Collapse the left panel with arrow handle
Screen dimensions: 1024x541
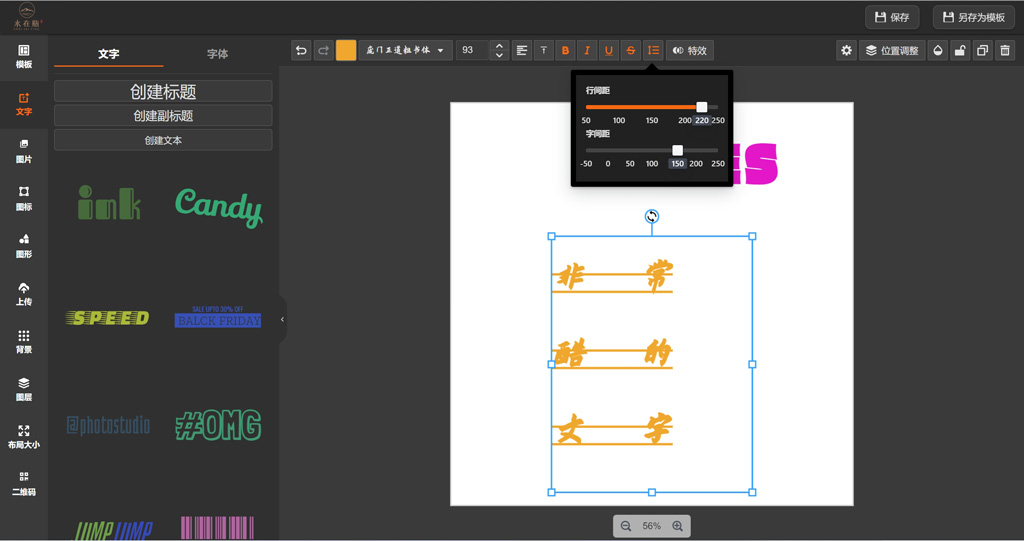tap(282, 320)
